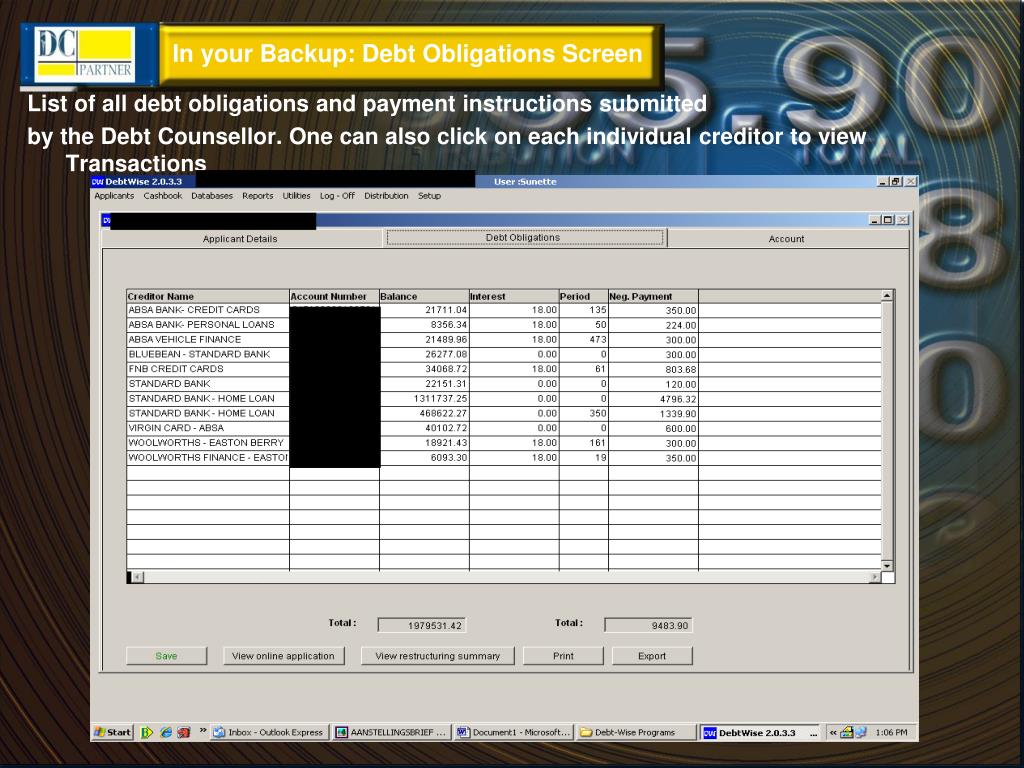Viewport: 1024px width, 768px height.
Task: Click View restructuring summary button
Action: [438, 656]
